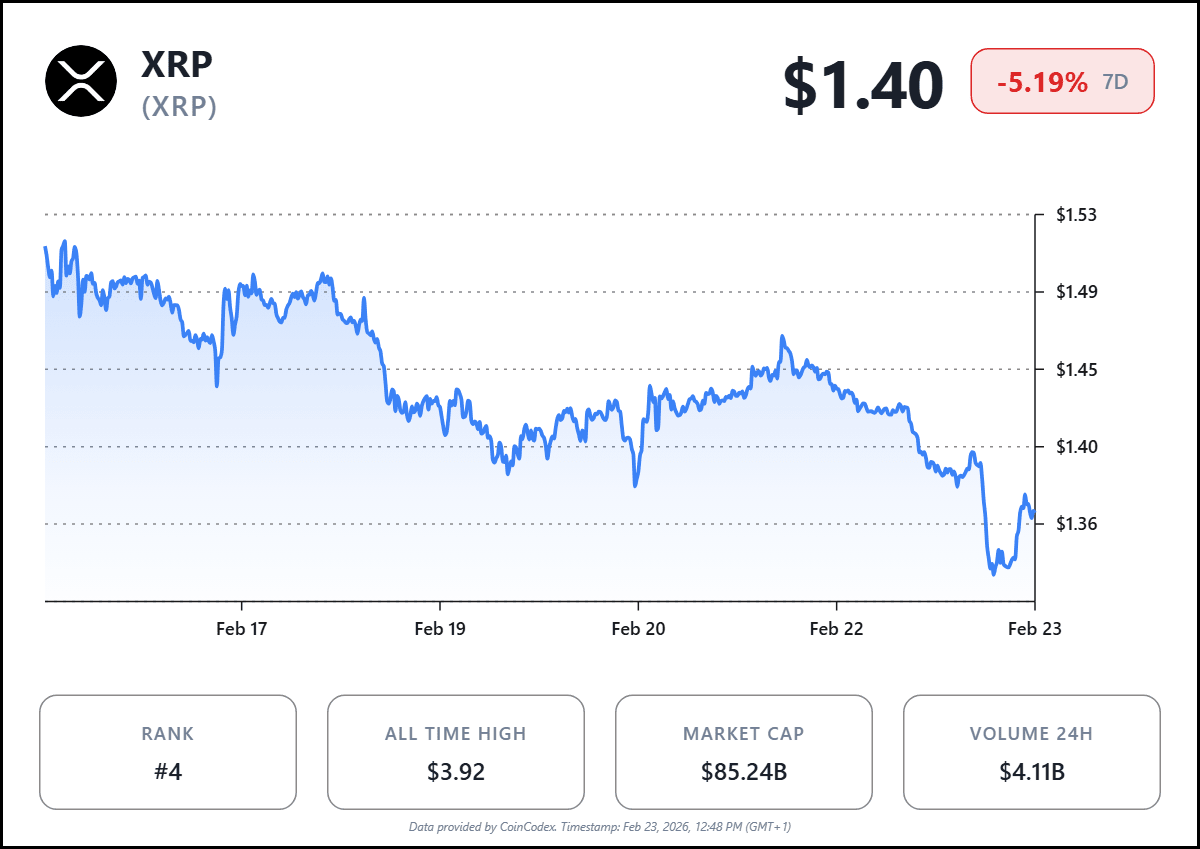This screenshot has width=1200, height=849.
Task: Click the -5.19% 7D change badge
Action: coord(1062,81)
